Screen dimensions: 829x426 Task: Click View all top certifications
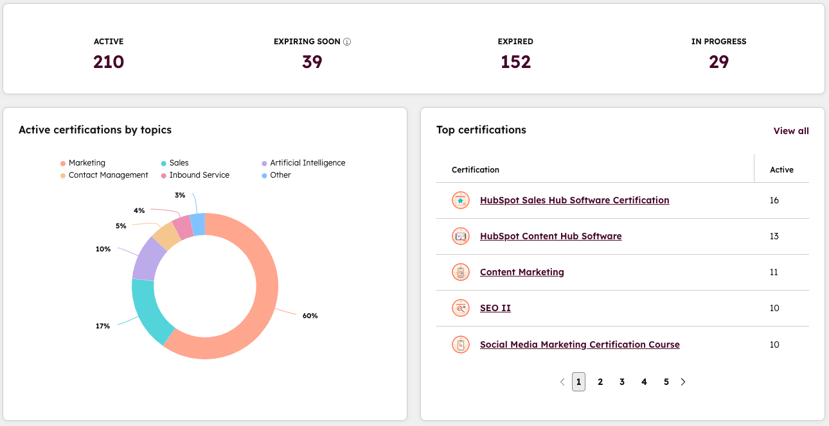point(791,131)
